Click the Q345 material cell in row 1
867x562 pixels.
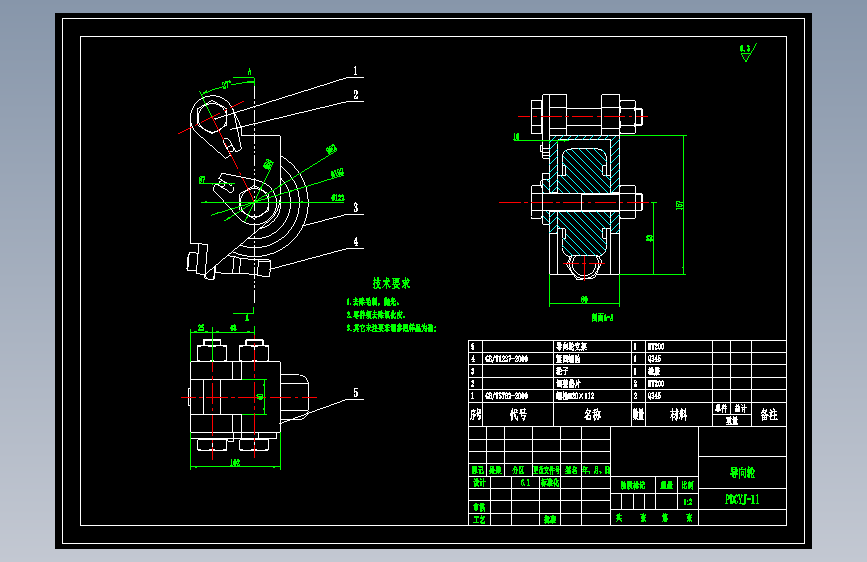655,396
